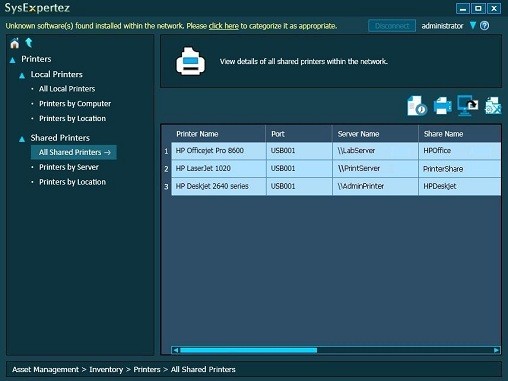Select the HP LaserJet 1020 cell
The width and height of the screenshot is (508, 381).
coord(218,169)
